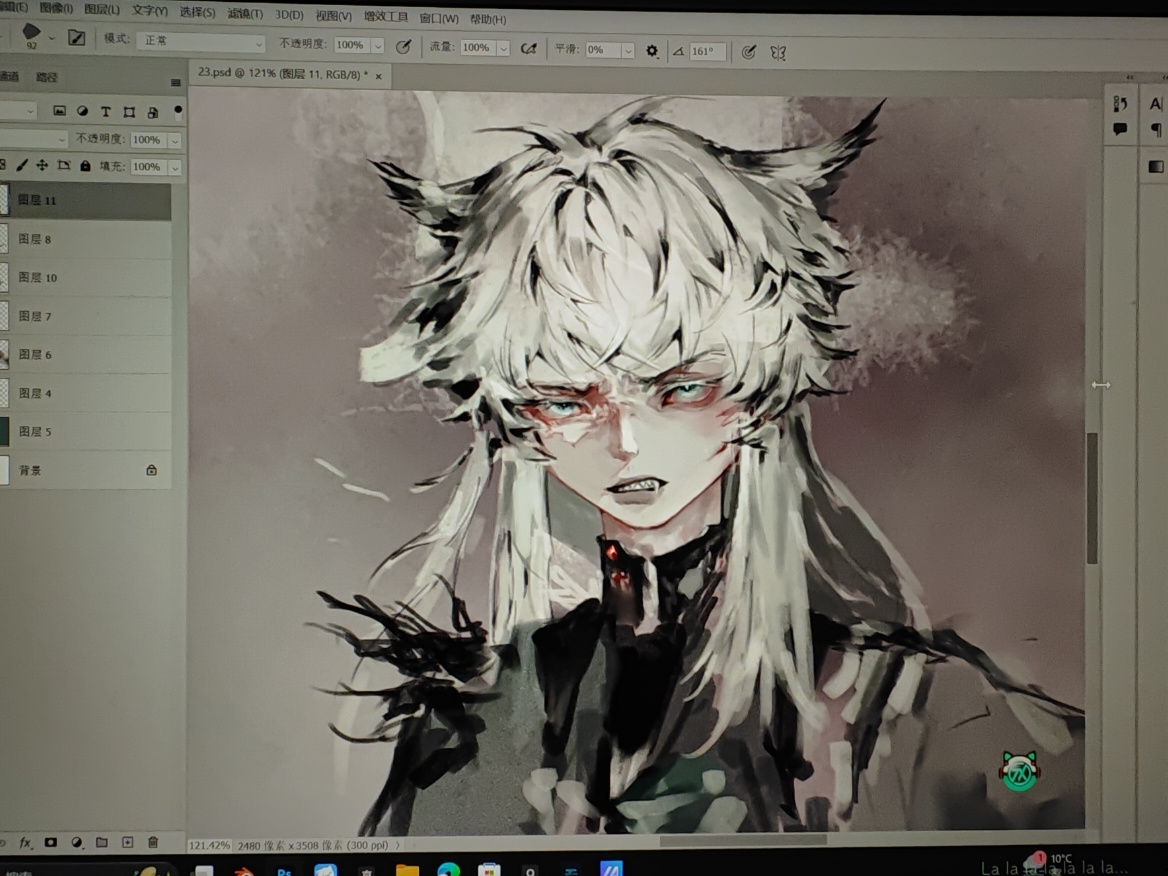
Task: Toggle the brush settings panel icon
Action: click(77, 37)
